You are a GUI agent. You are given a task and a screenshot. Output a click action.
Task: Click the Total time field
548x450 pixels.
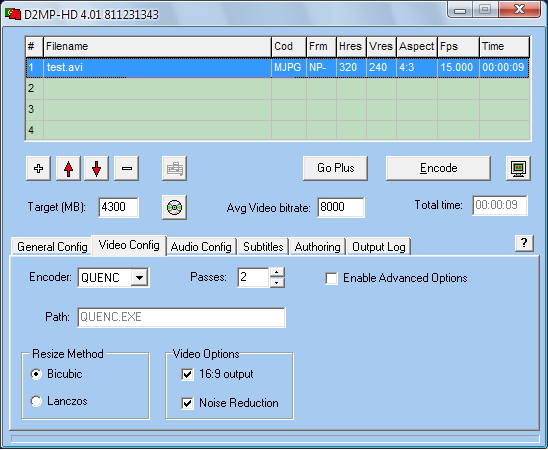click(x=500, y=205)
